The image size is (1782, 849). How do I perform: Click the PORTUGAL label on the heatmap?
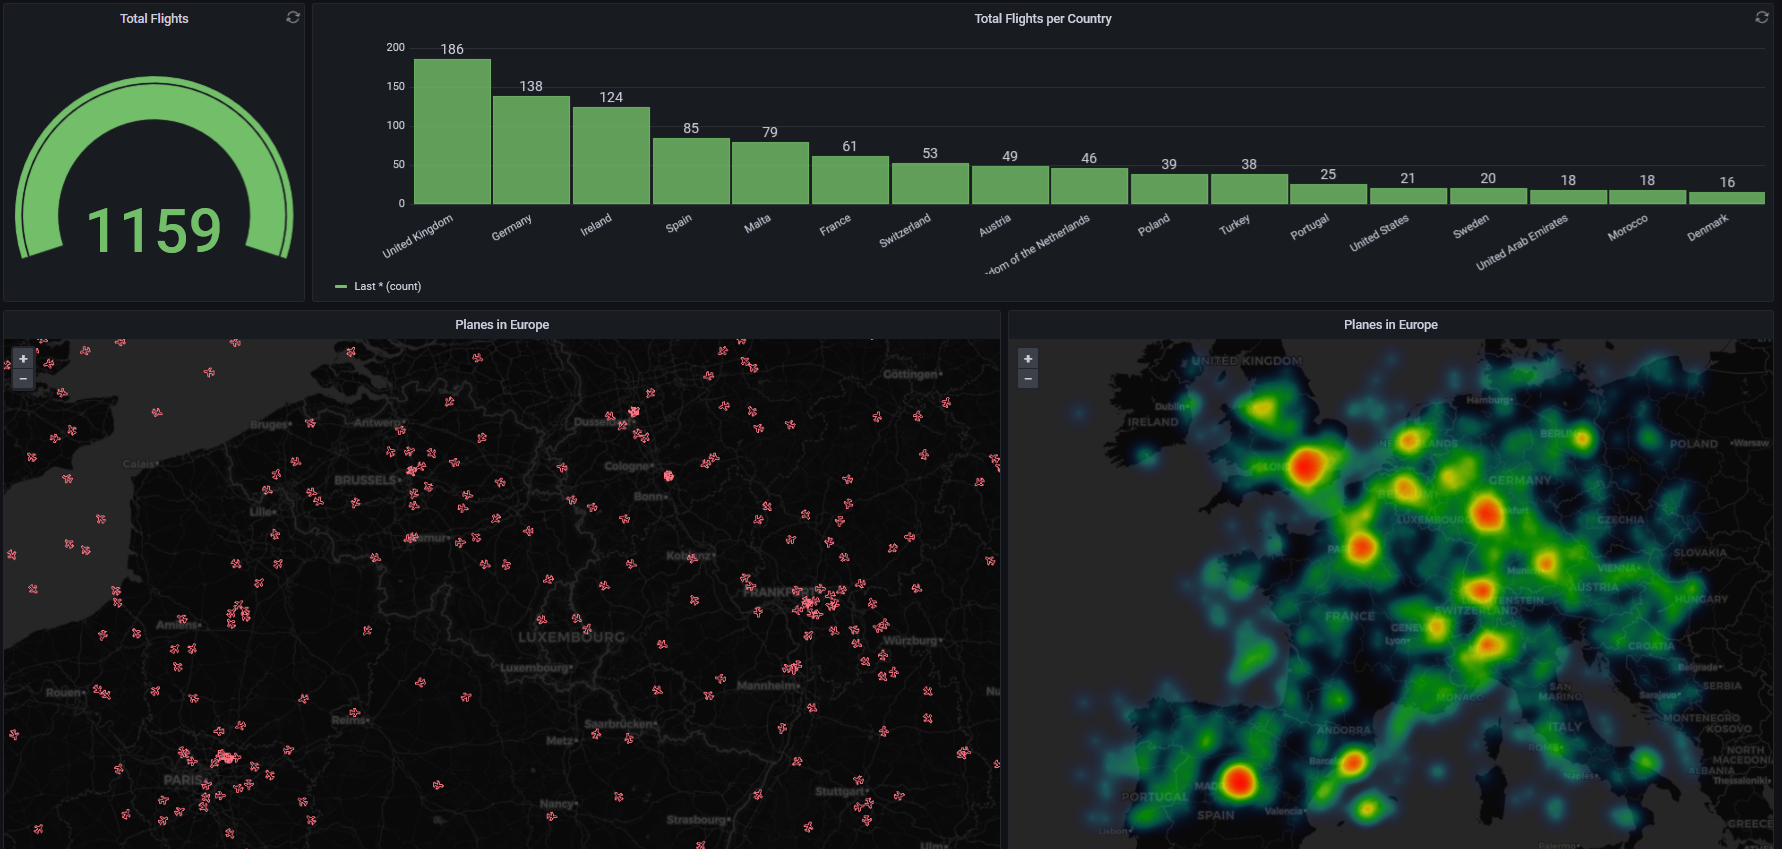(x=1155, y=797)
